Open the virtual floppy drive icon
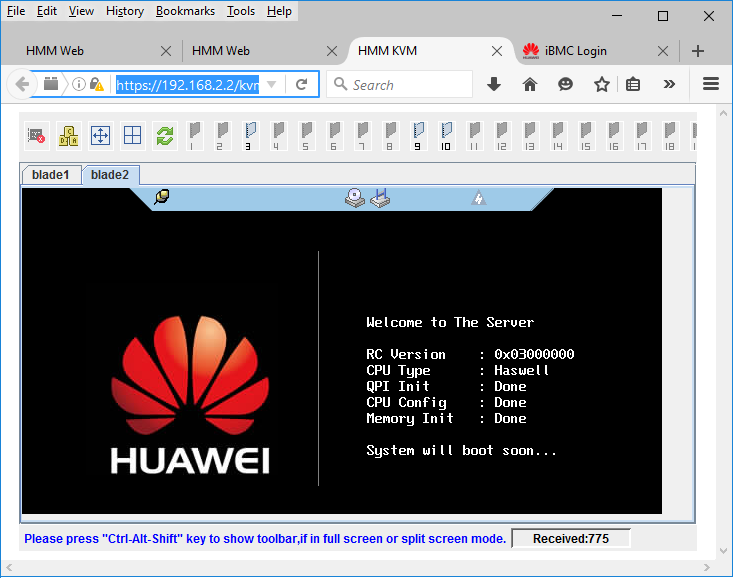Screen dimensions: 733x578 (380, 198)
